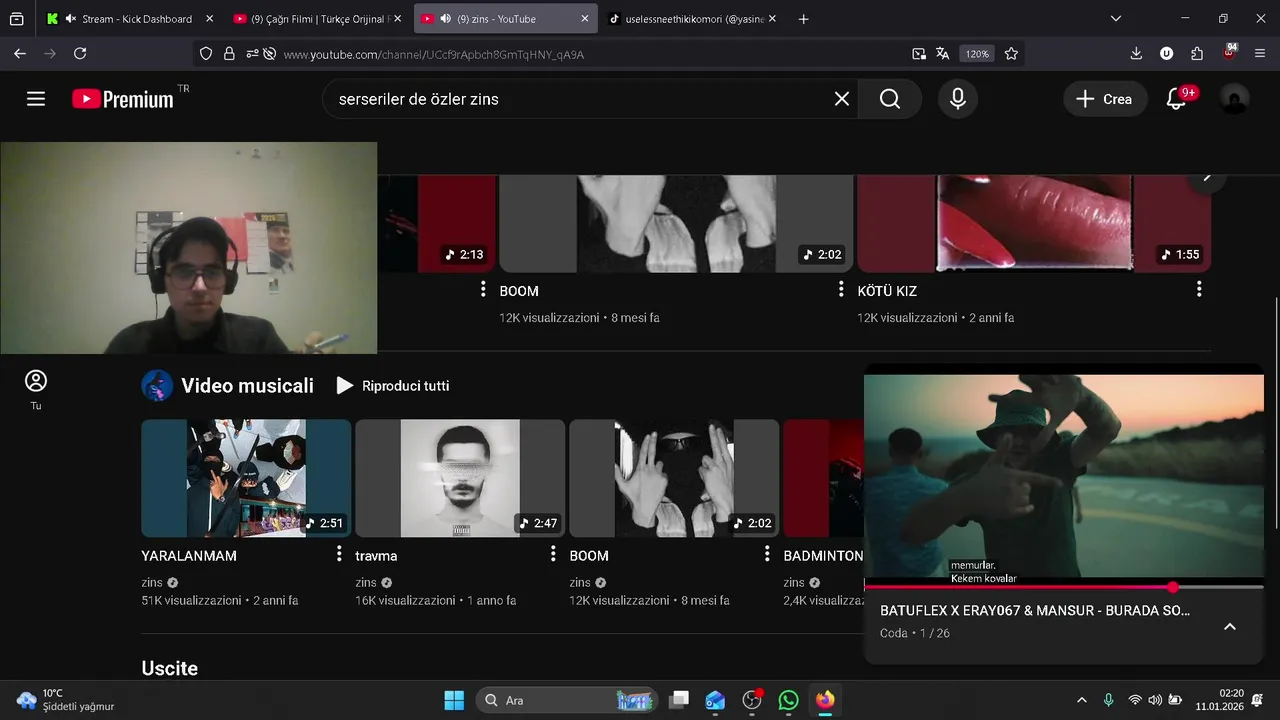Viewport: 1280px width, 720px height.
Task: Go back to previous page
Action: pyautogui.click(x=20, y=54)
